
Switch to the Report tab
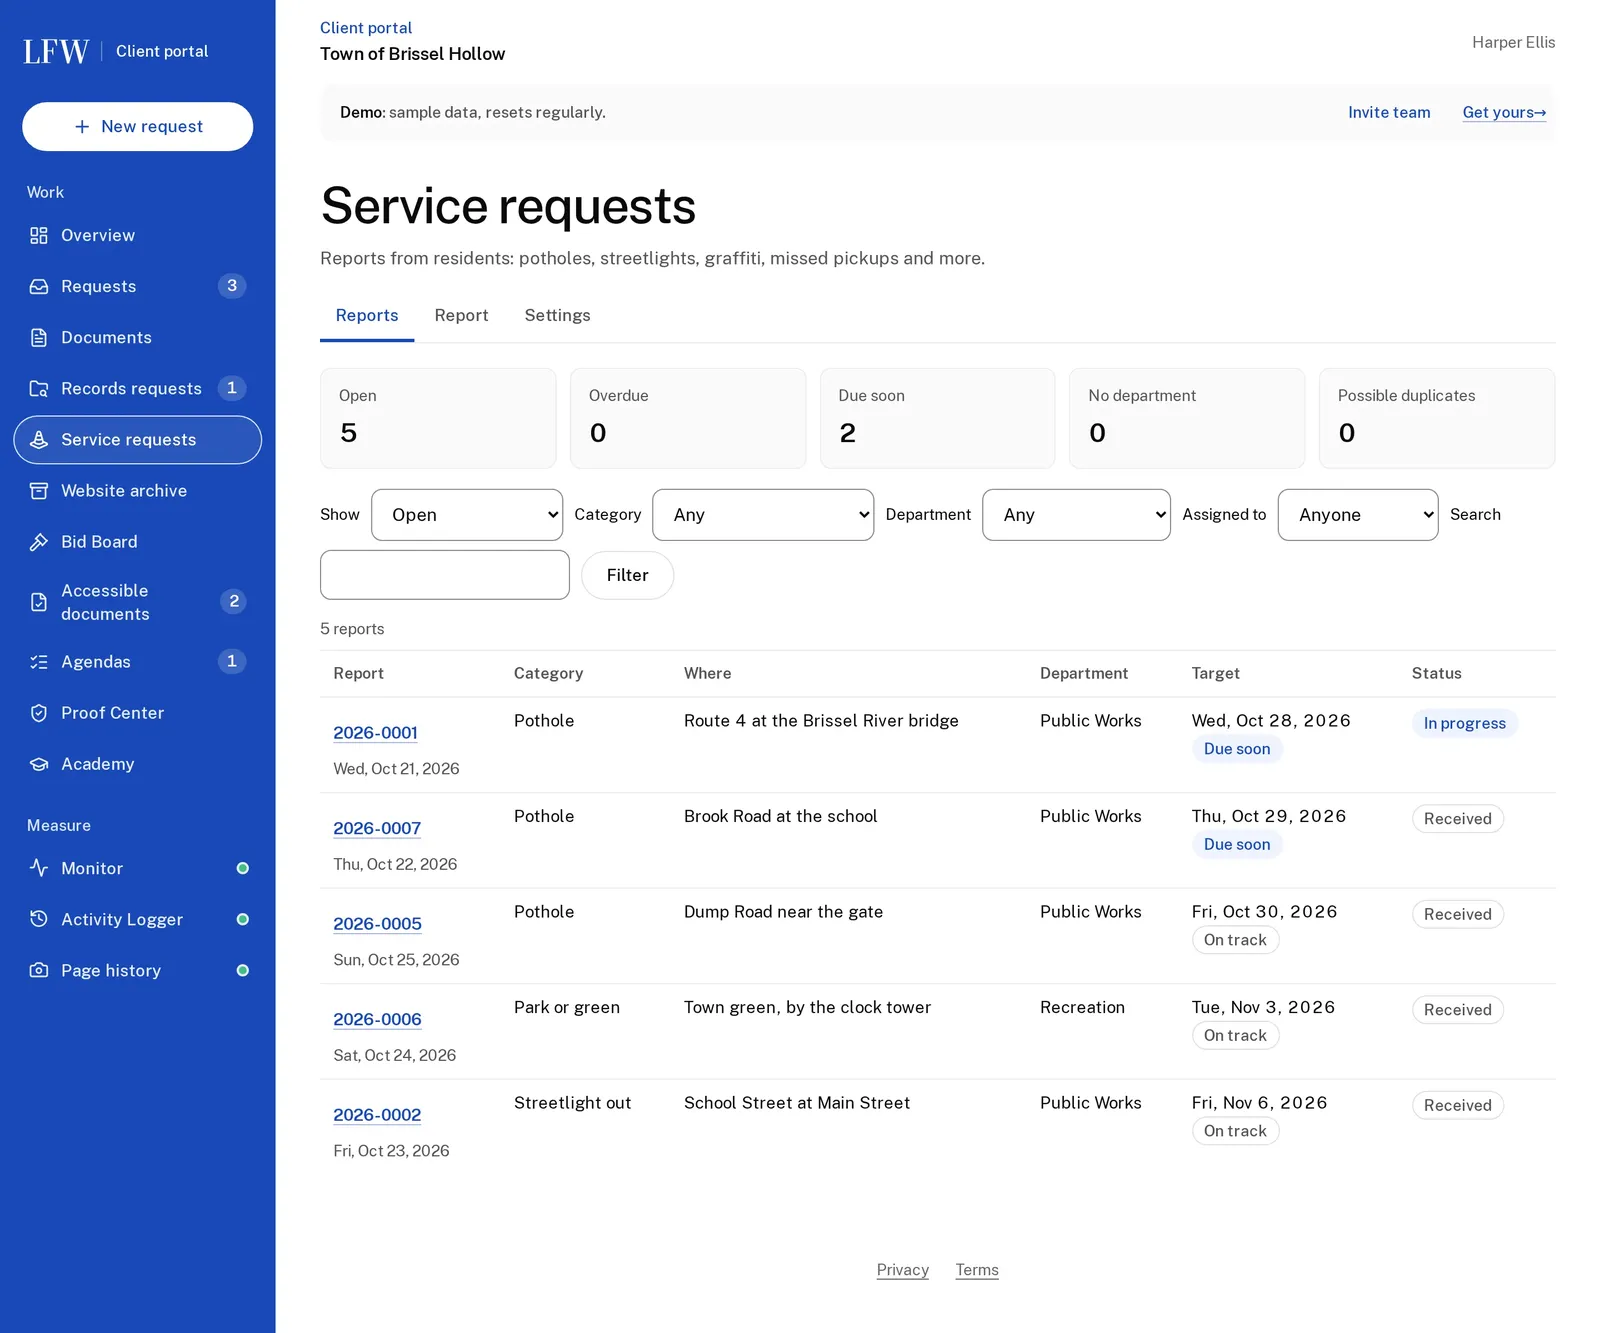coord(461,315)
